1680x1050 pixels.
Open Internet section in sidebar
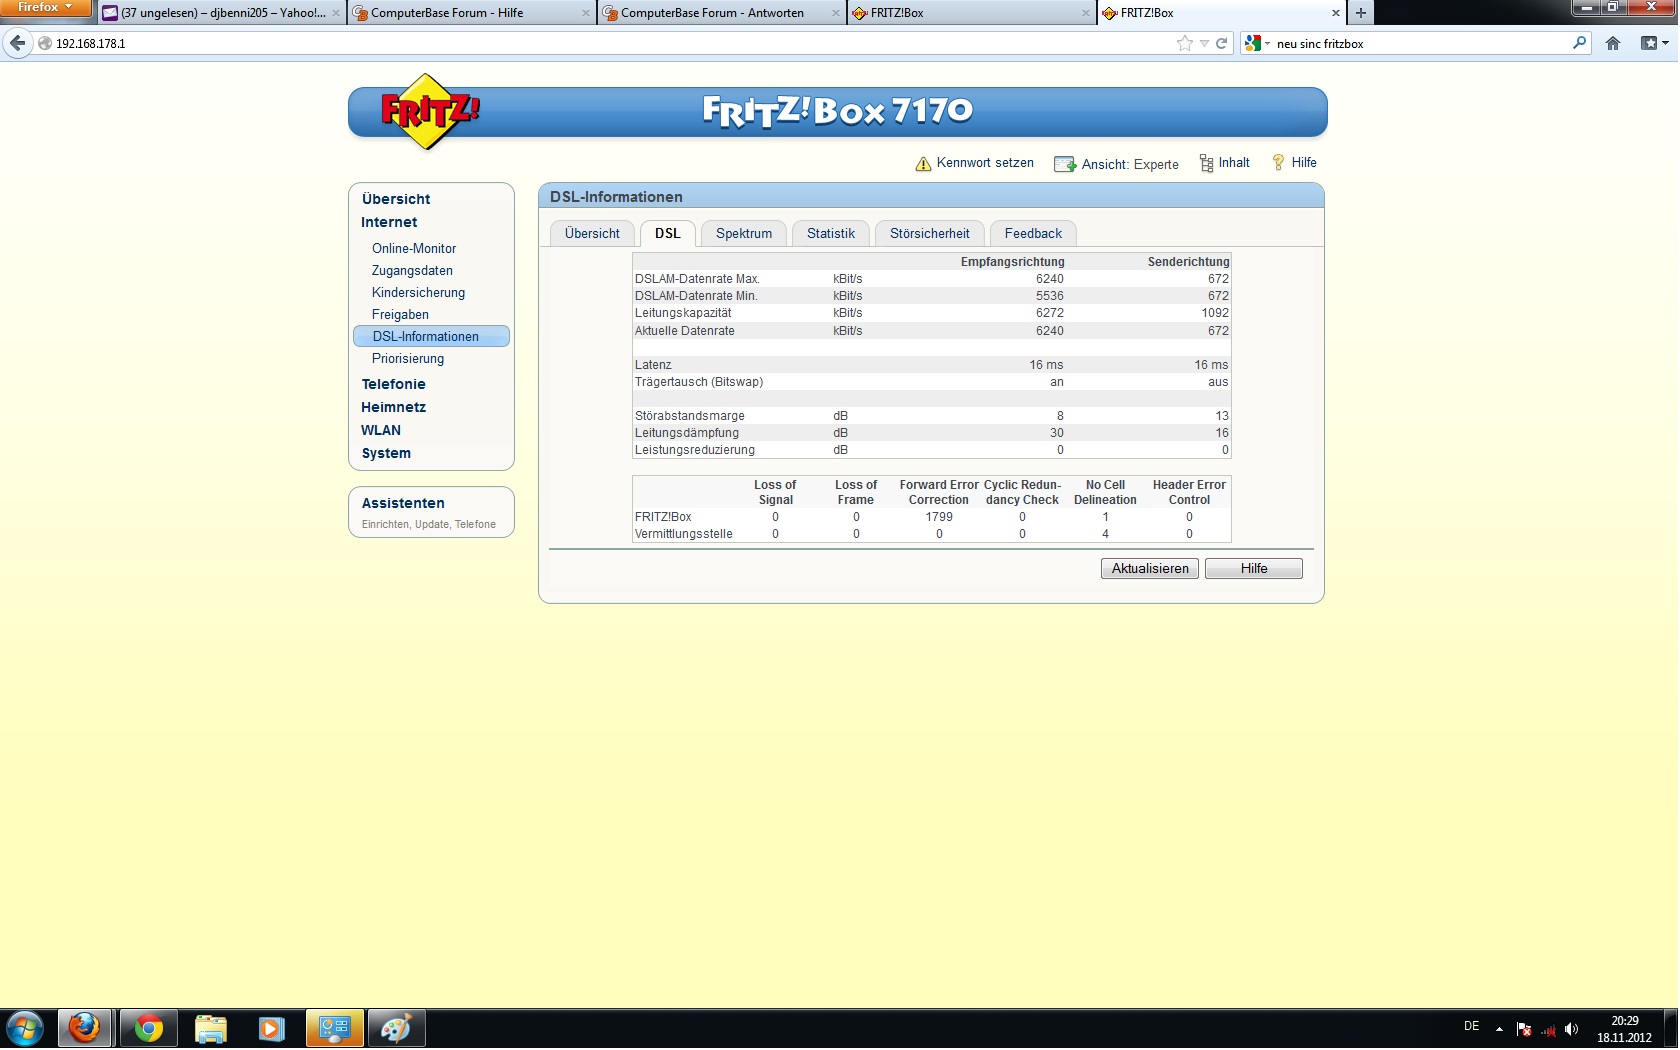[x=389, y=222]
